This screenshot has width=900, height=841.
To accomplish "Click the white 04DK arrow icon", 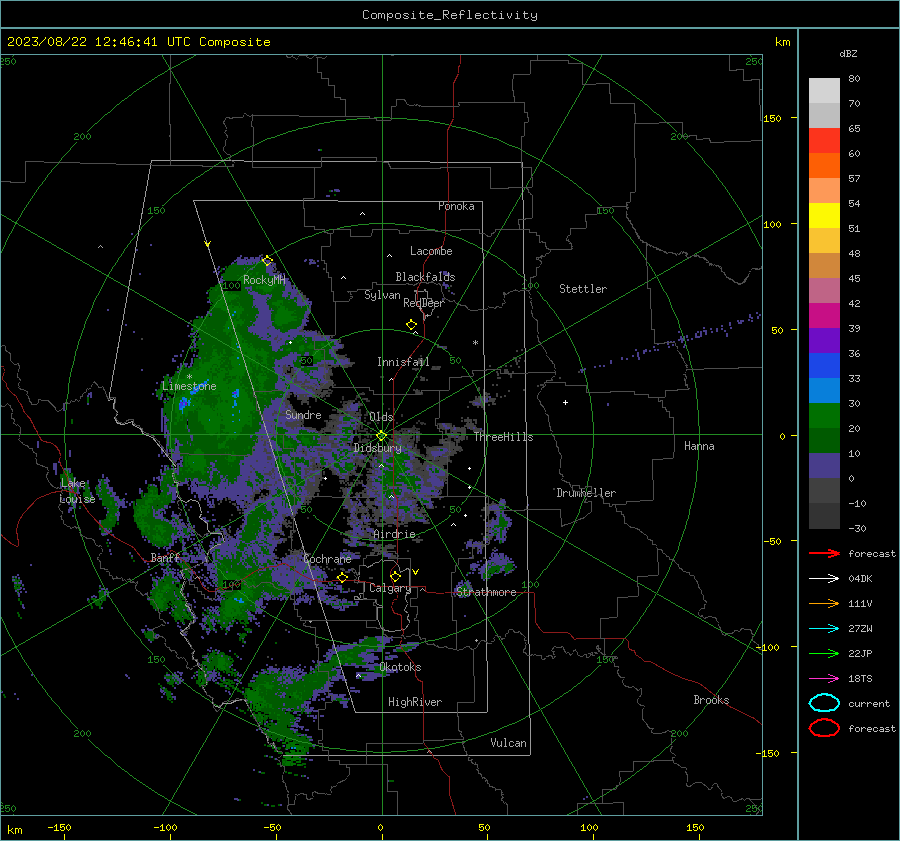I will point(824,578).
